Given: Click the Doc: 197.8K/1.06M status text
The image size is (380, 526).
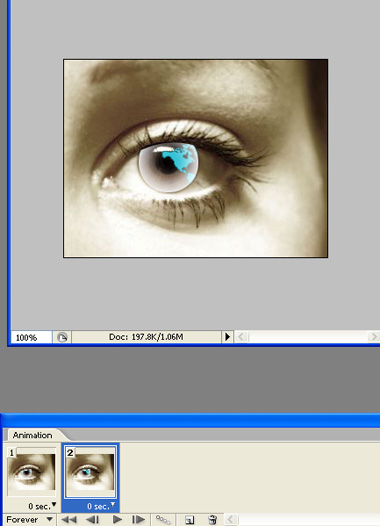Looking at the screenshot, I should click(146, 337).
